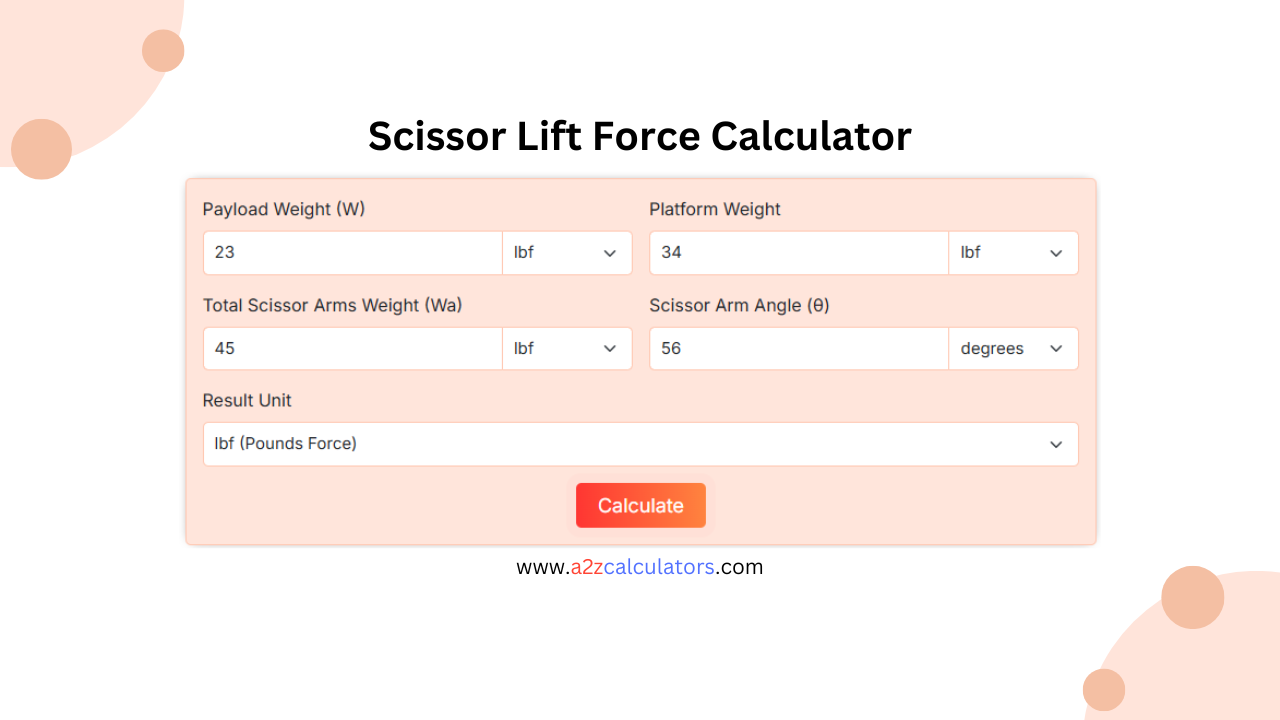Select the Payload Weight (W) label
The height and width of the screenshot is (720, 1280).
pyautogui.click(x=285, y=209)
